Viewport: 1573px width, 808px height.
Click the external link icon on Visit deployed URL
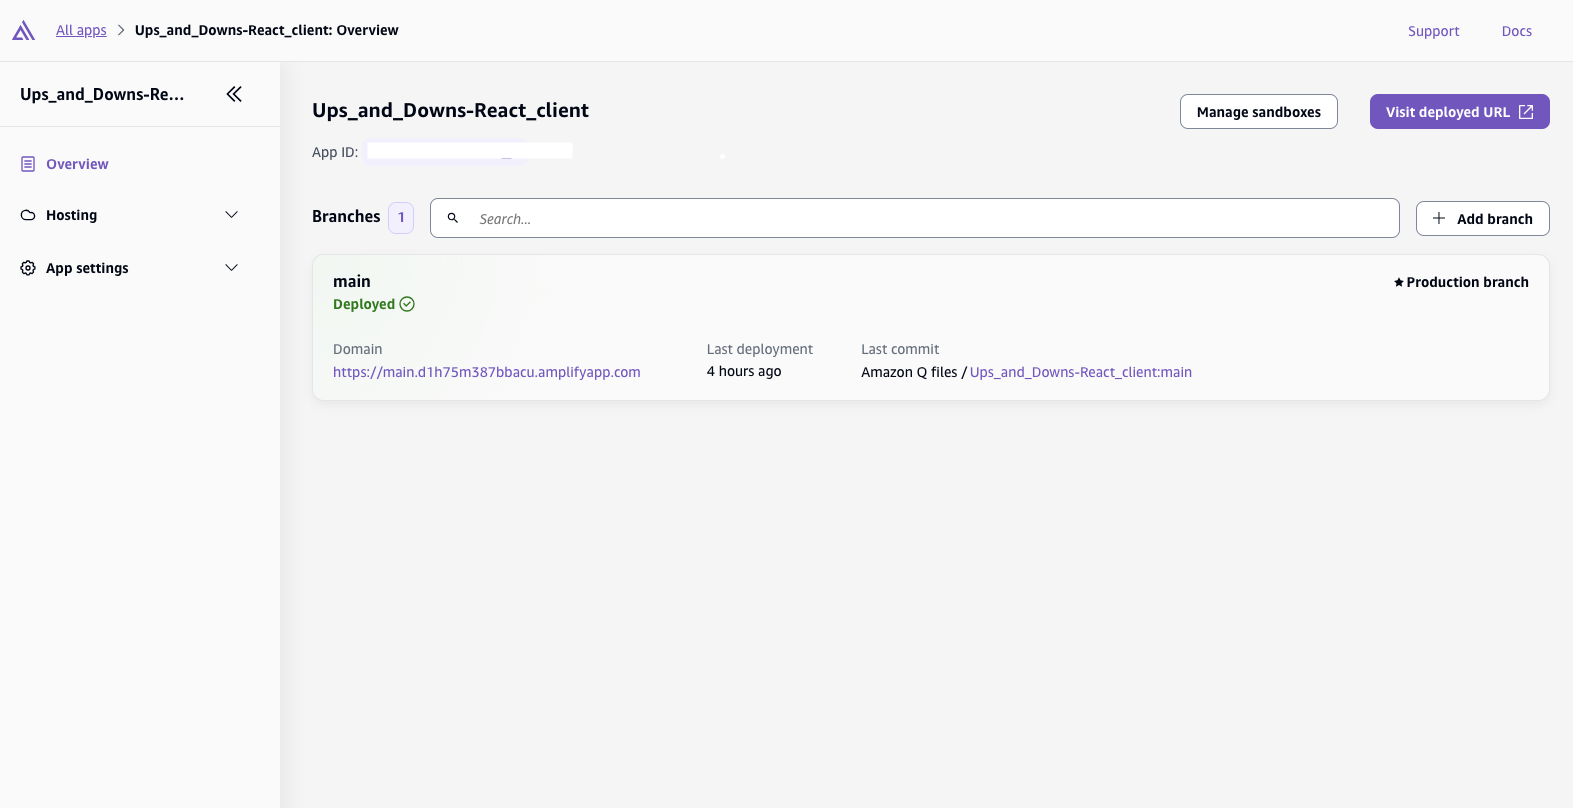pyautogui.click(x=1526, y=112)
